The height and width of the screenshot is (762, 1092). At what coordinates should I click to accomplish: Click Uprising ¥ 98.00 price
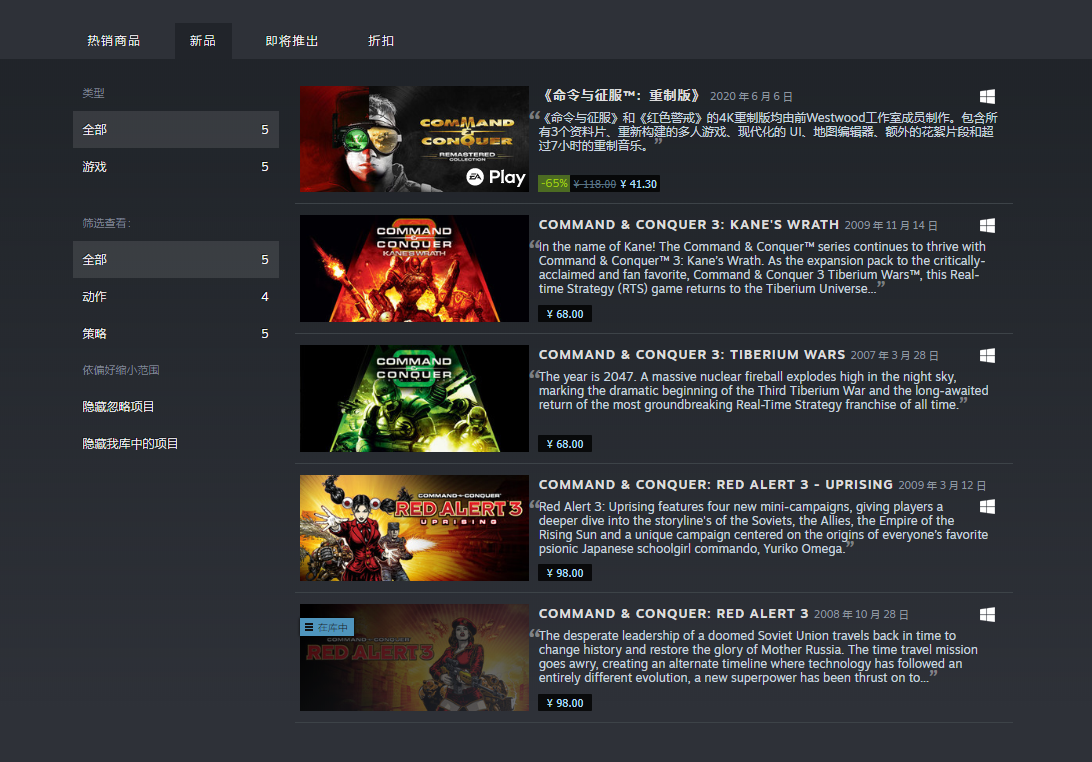pyautogui.click(x=565, y=573)
